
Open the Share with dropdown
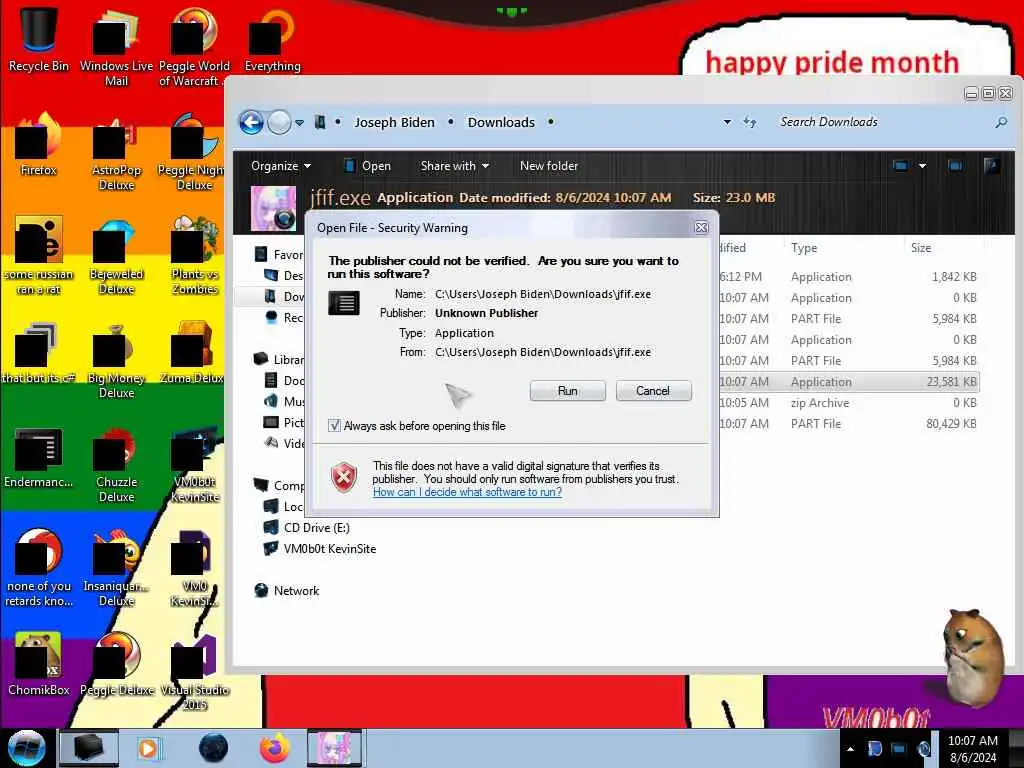point(455,166)
